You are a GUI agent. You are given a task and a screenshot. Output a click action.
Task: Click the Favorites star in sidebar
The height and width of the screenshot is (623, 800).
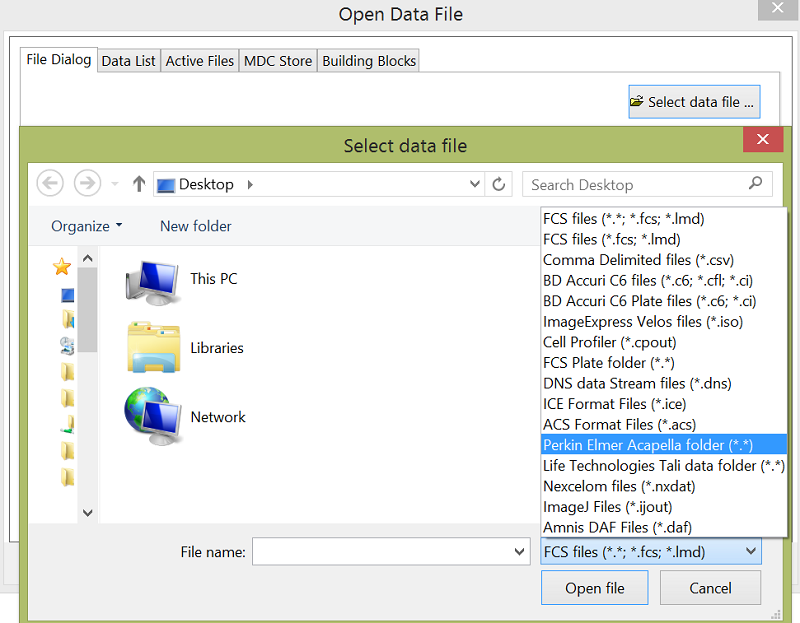point(62,266)
